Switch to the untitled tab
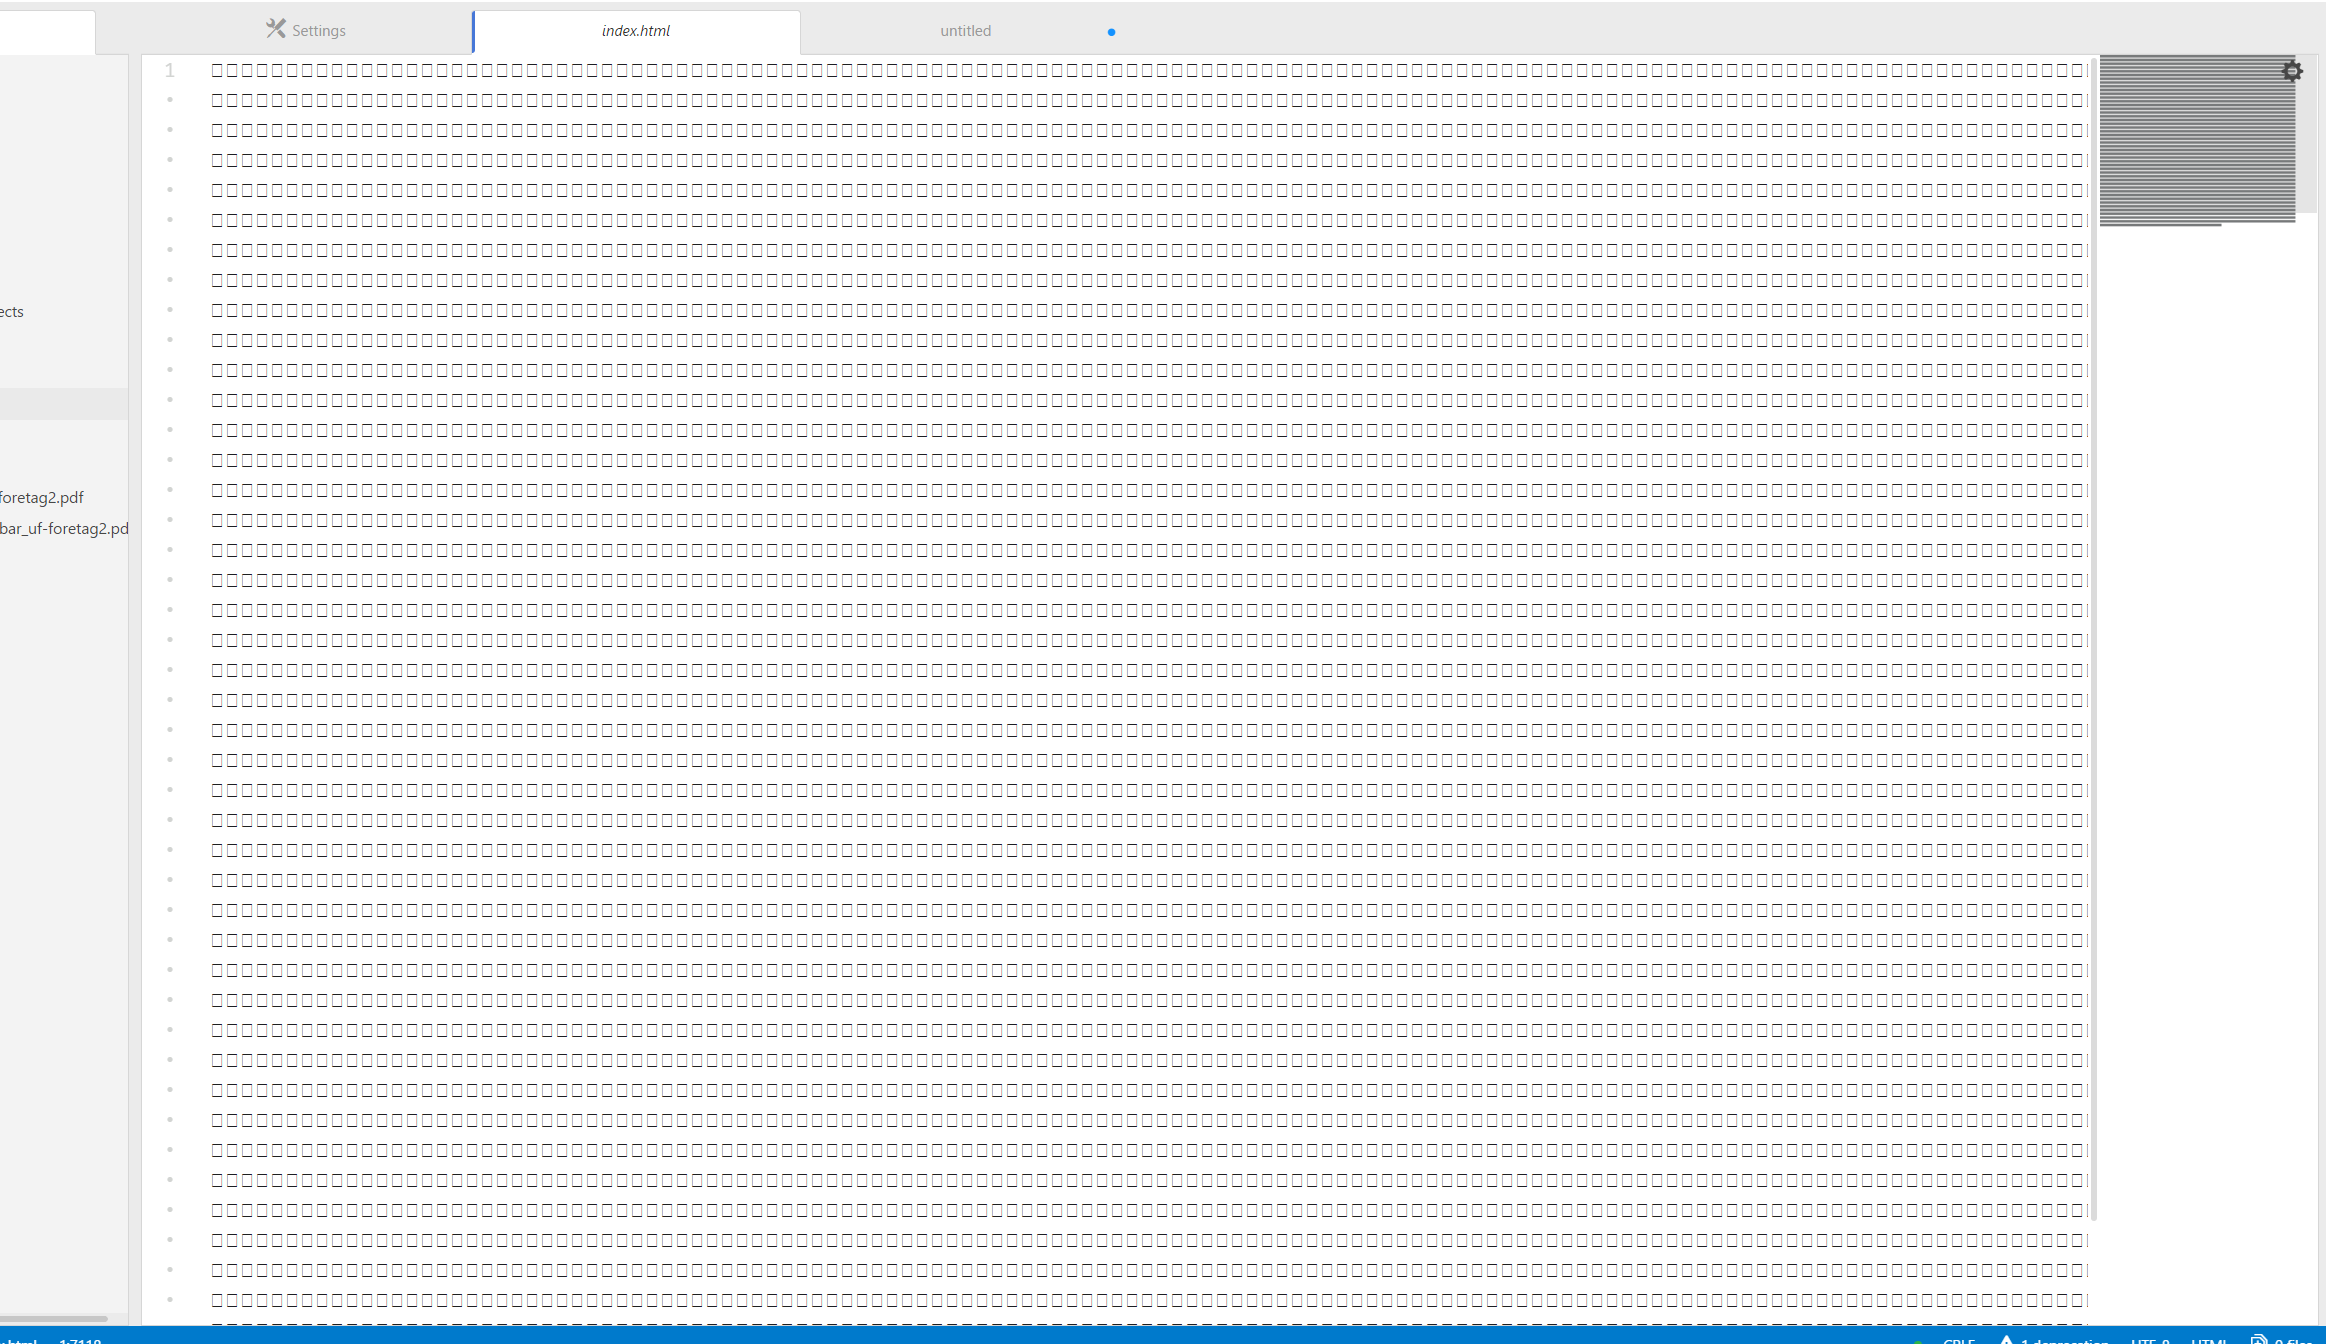This screenshot has height=1344, width=2326. tap(965, 31)
